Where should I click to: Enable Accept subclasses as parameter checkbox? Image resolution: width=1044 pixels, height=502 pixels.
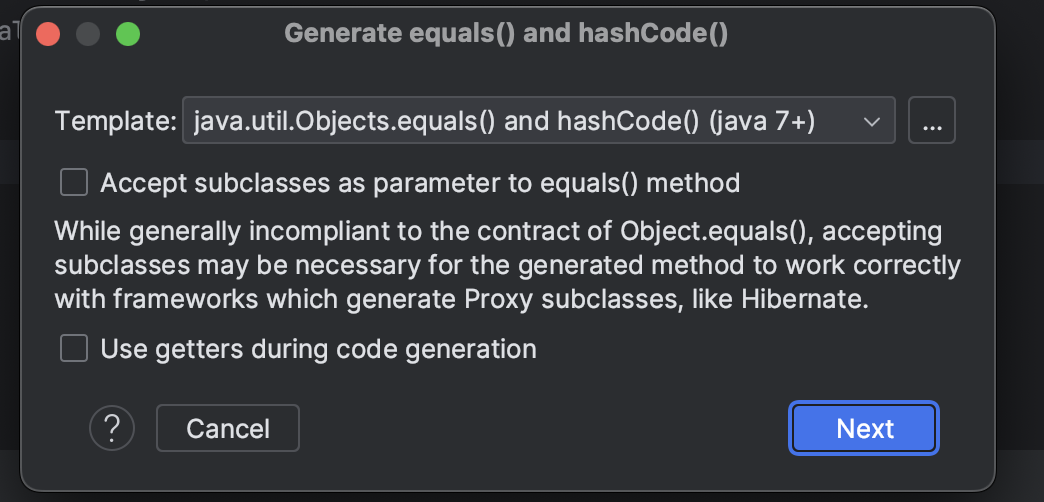click(74, 182)
